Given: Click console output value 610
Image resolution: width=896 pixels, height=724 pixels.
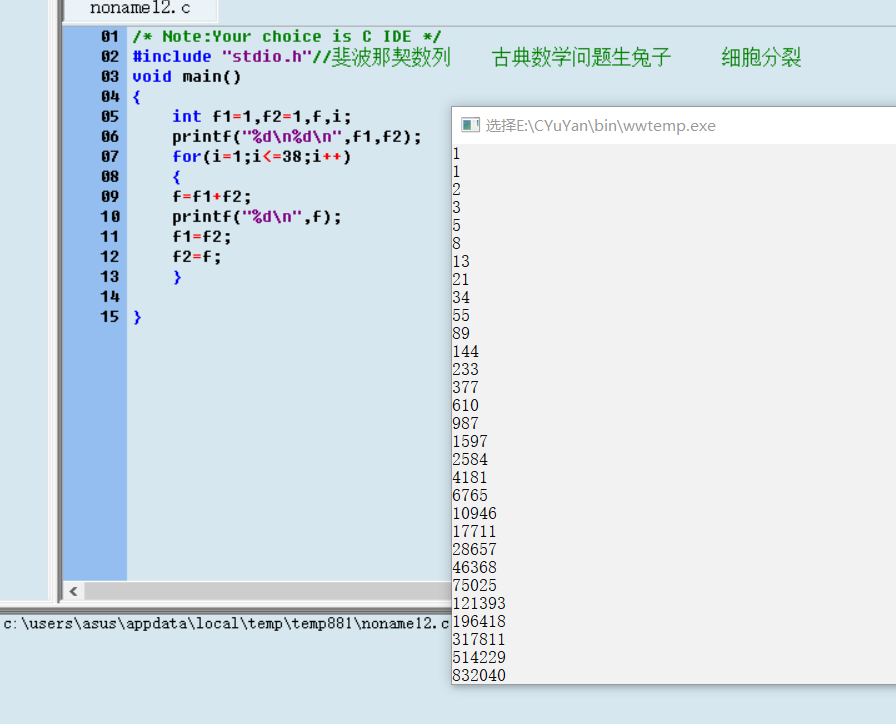Looking at the screenshot, I should pyautogui.click(x=466, y=405).
